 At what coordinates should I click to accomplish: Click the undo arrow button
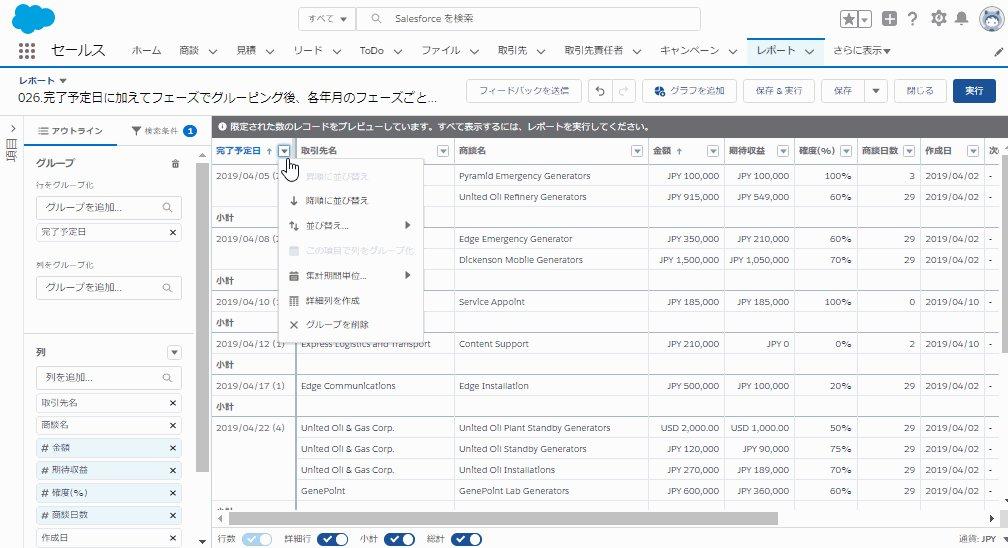point(600,91)
